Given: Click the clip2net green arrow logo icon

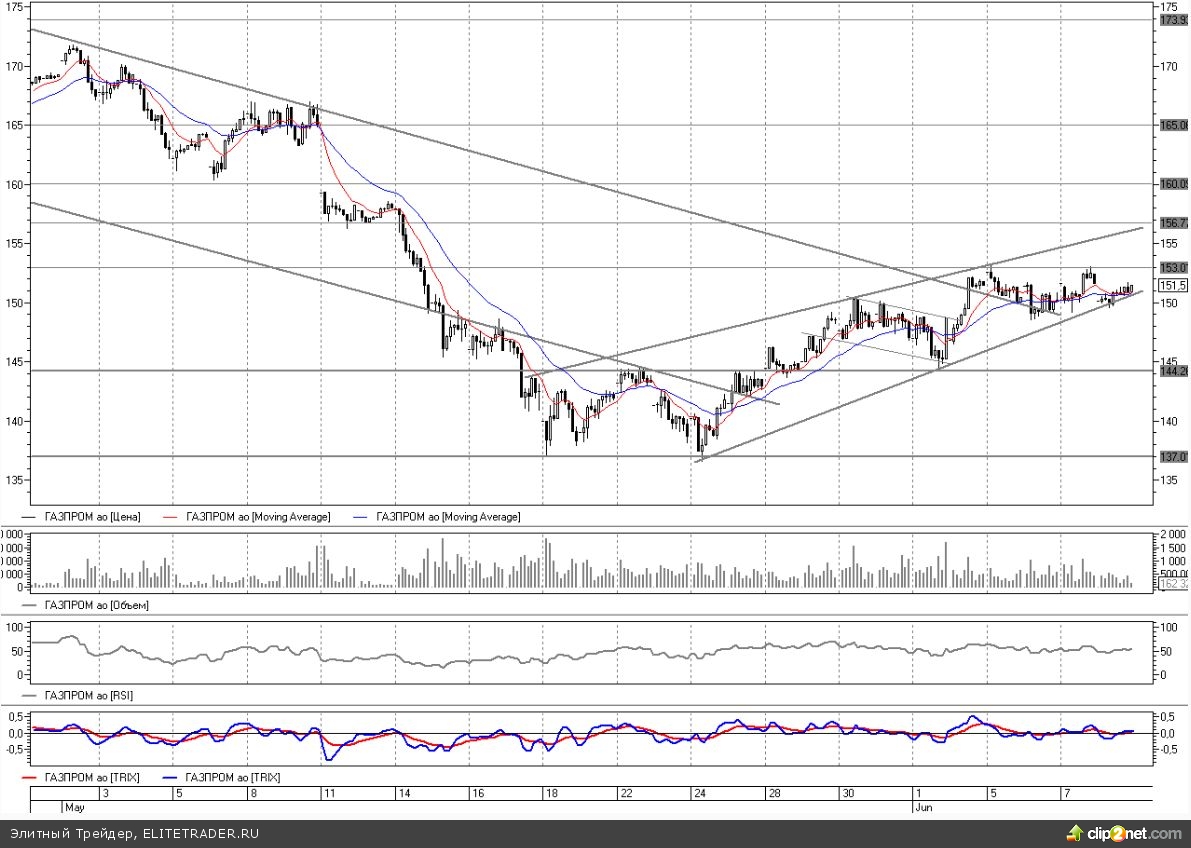Looking at the screenshot, I should point(1075,833).
